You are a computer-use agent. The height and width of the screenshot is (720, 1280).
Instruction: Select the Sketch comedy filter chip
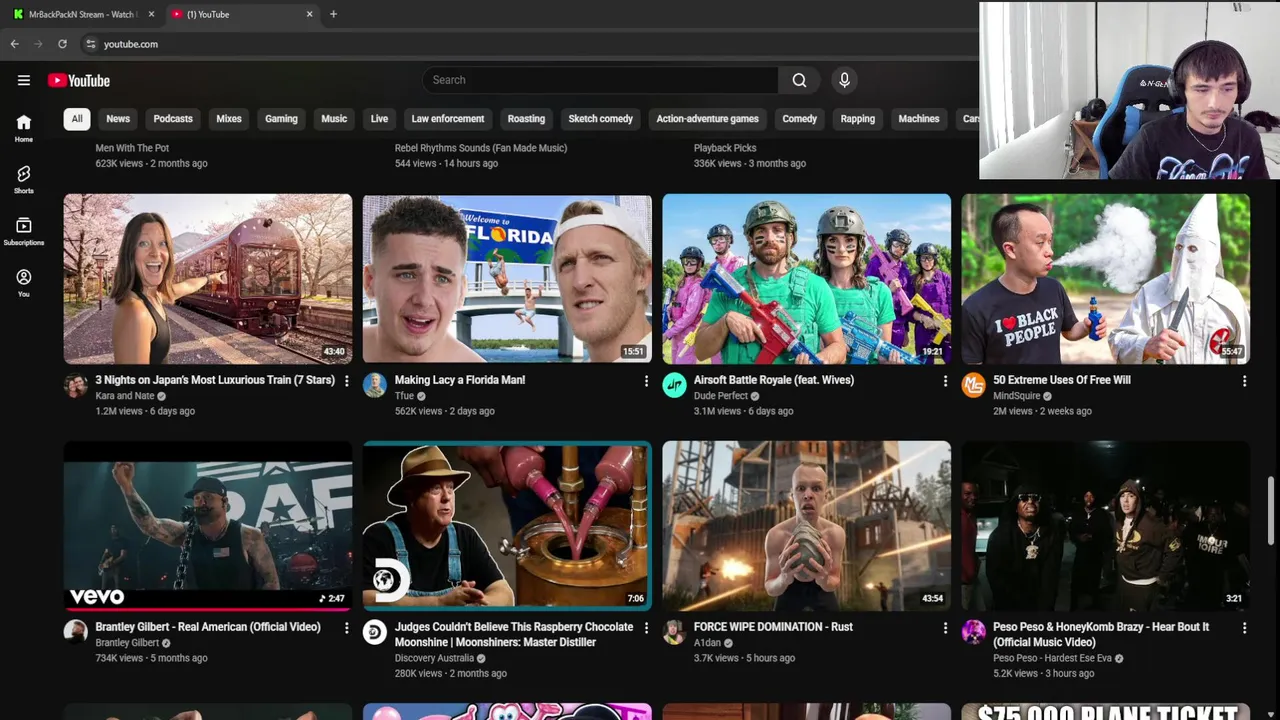coord(601,119)
